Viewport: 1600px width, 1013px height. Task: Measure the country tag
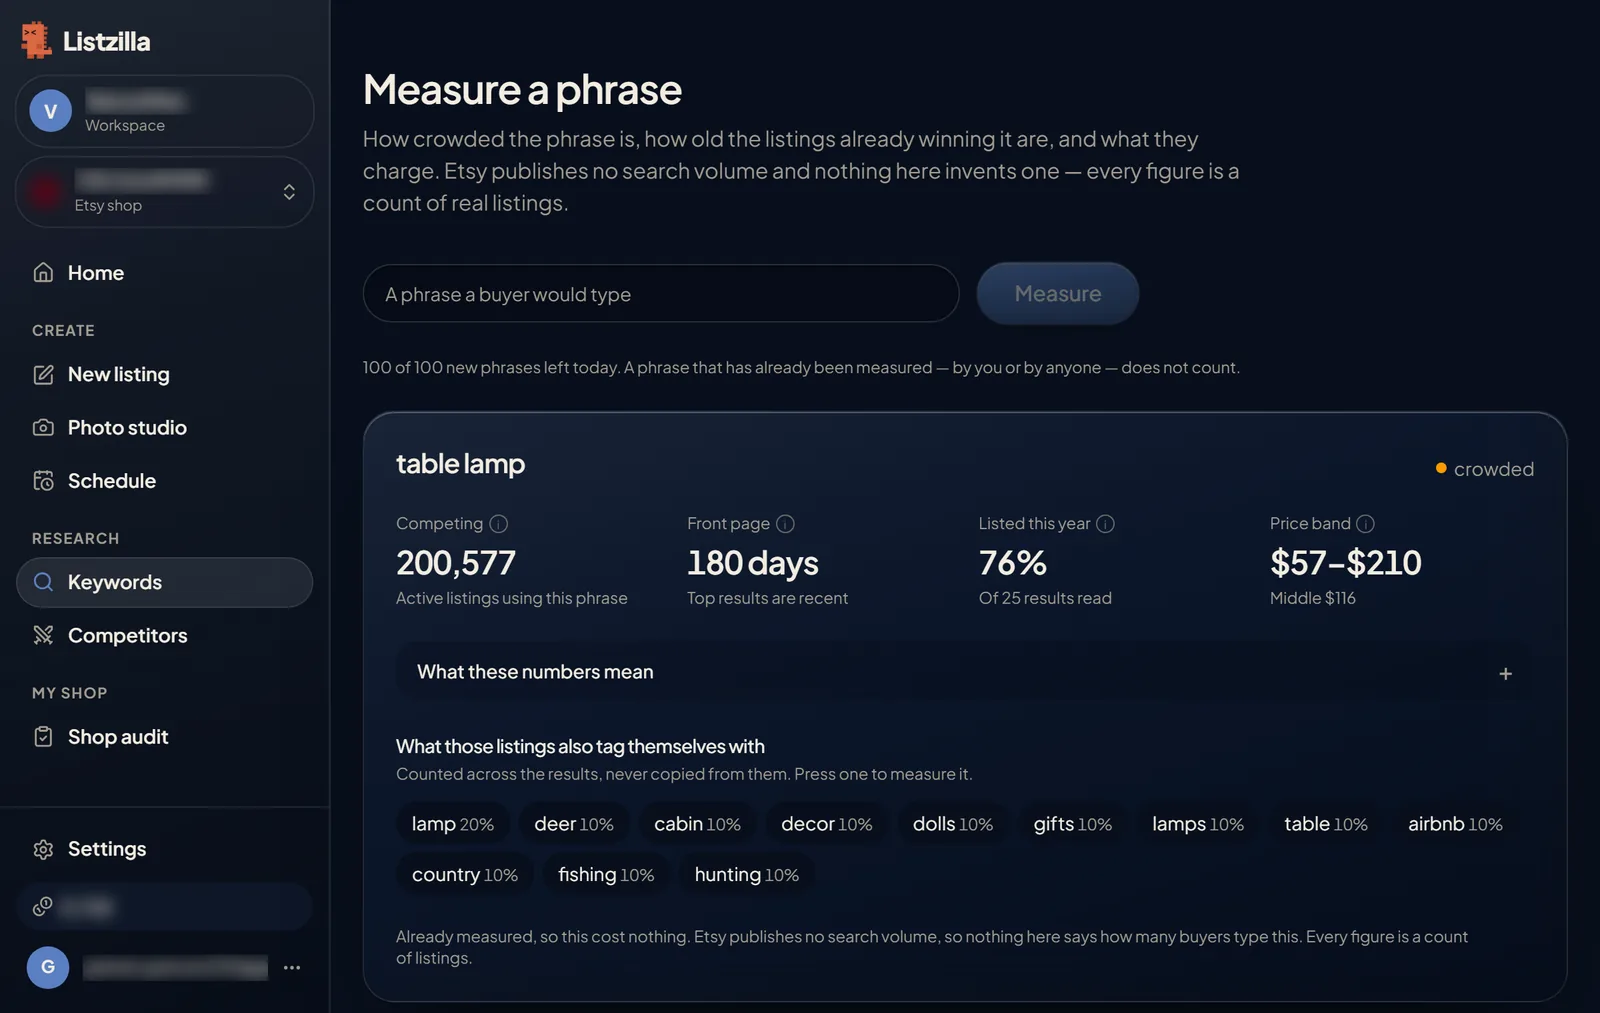(x=465, y=875)
